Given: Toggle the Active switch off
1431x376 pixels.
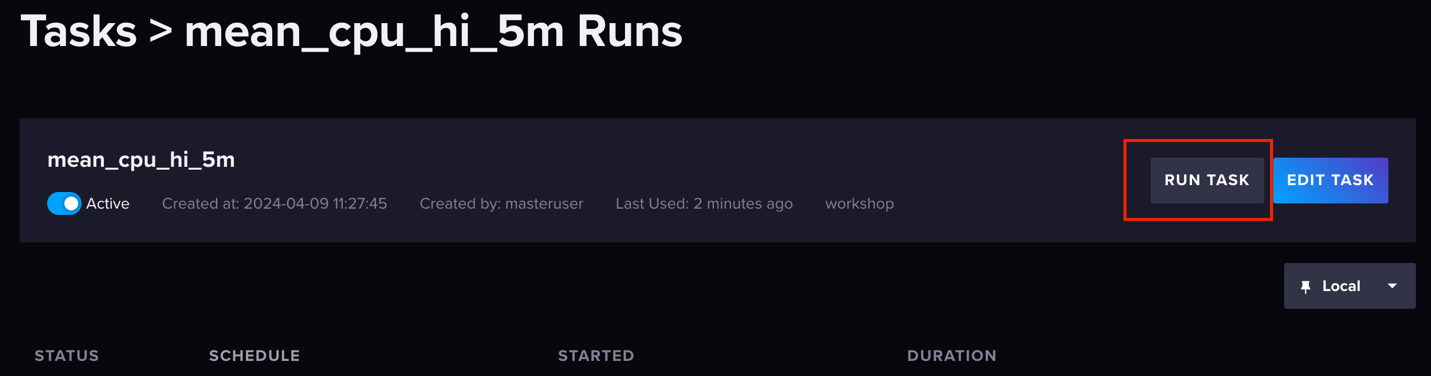Looking at the screenshot, I should click(64, 203).
